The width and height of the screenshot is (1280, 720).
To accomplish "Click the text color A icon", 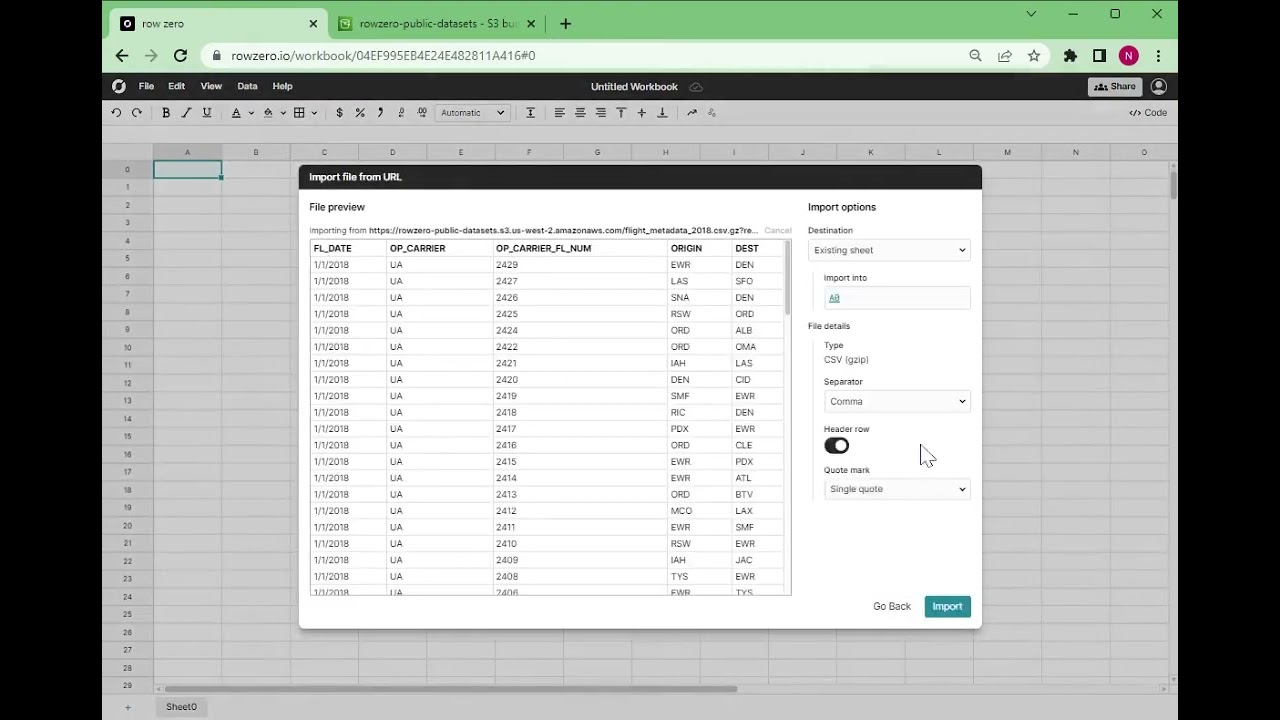I will (236, 113).
